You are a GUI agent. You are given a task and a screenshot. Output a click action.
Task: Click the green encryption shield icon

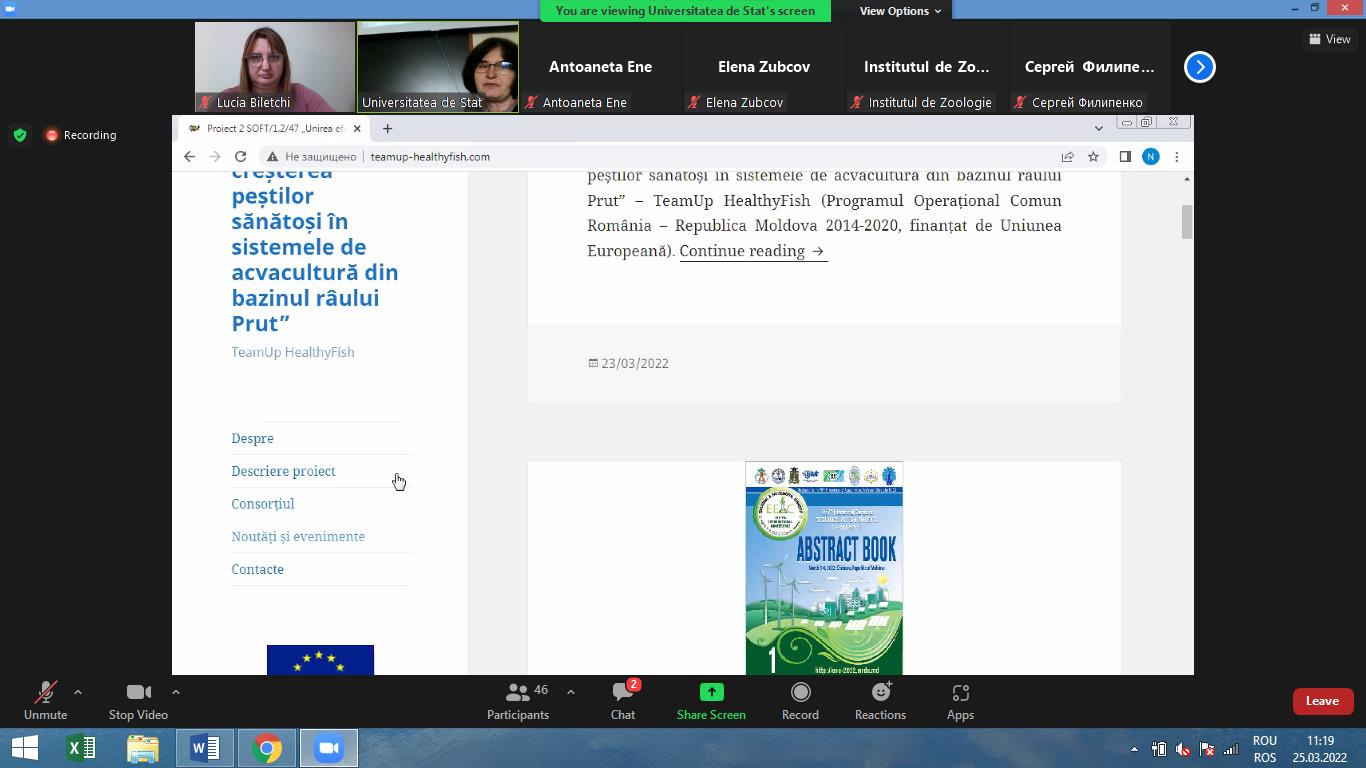pyautogui.click(x=20, y=135)
